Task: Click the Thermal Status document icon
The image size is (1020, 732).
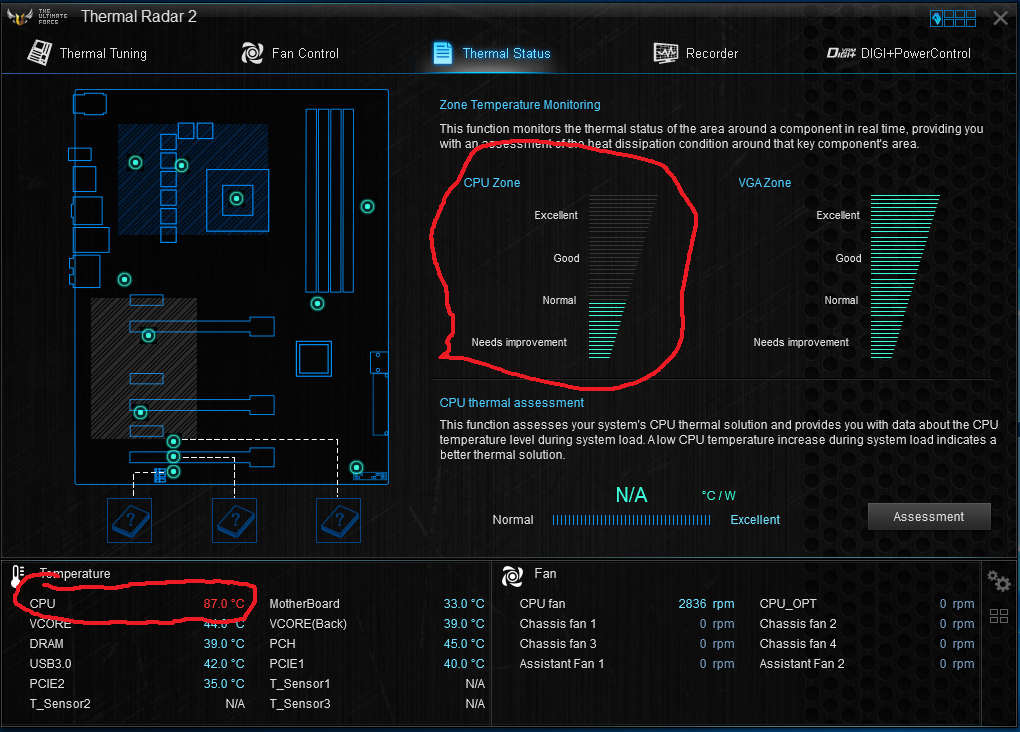Action: click(x=442, y=53)
